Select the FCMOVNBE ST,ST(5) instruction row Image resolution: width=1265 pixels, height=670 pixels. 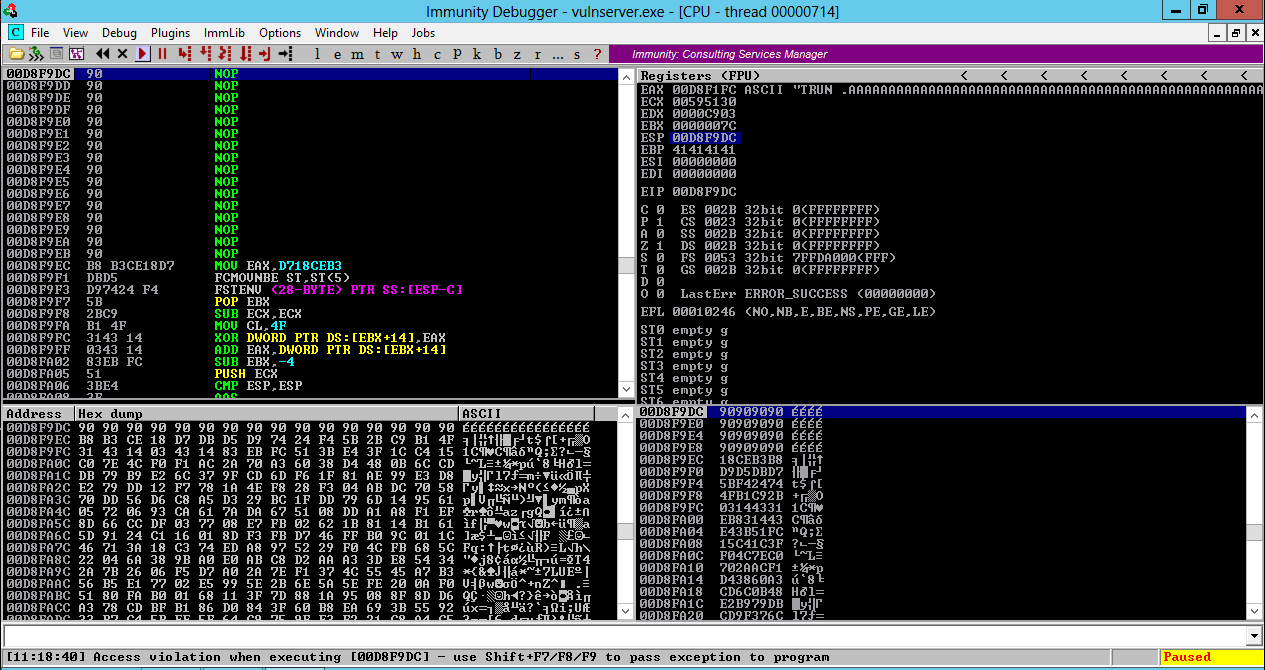click(x=310, y=278)
